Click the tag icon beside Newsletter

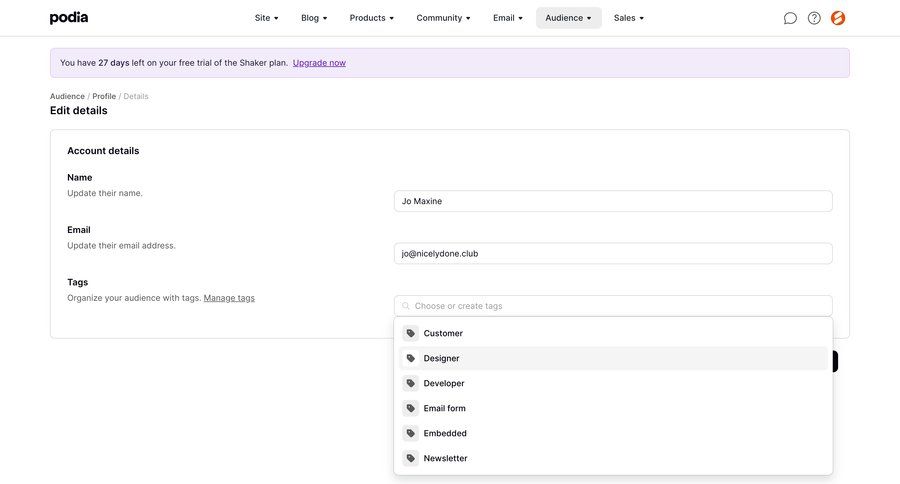pyautogui.click(x=410, y=458)
